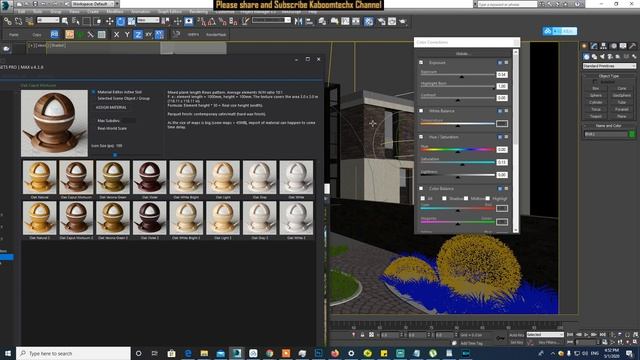Check the Color Balance All checkbox
The height and width of the screenshot is (360, 640).
tap(423, 198)
